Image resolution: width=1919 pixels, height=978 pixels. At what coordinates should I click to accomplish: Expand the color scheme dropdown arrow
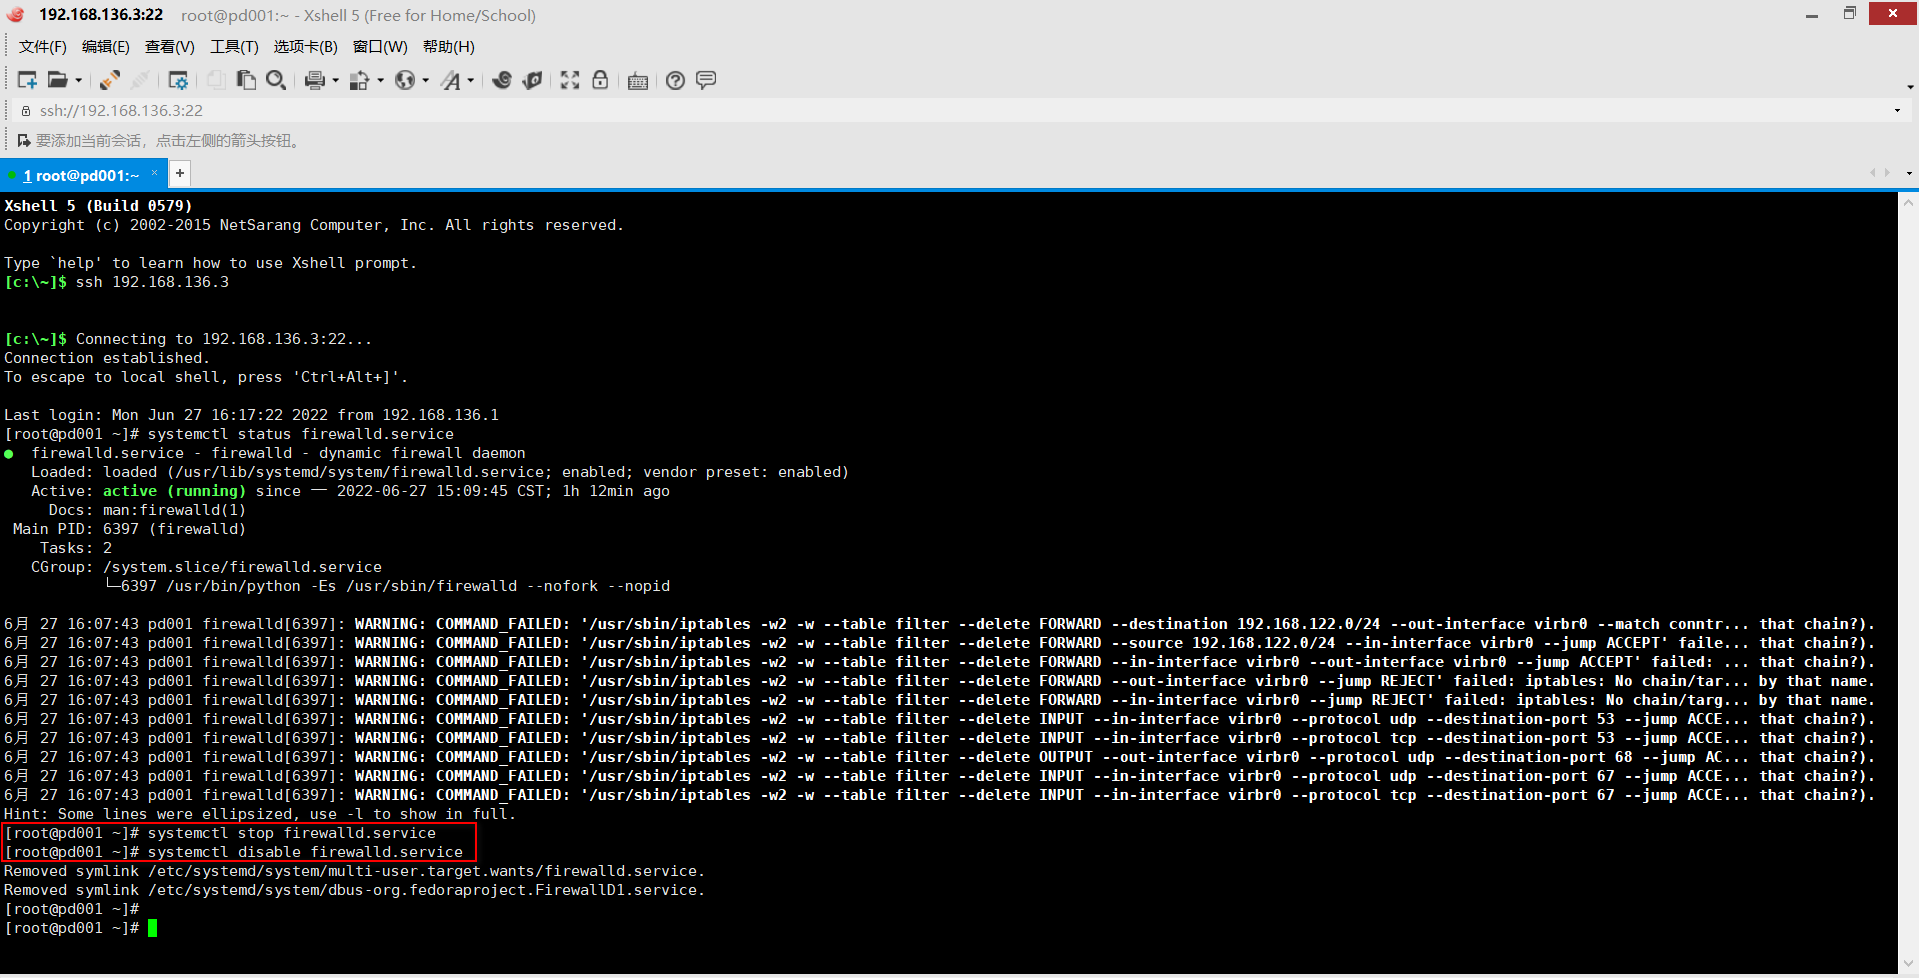point(380,81)
